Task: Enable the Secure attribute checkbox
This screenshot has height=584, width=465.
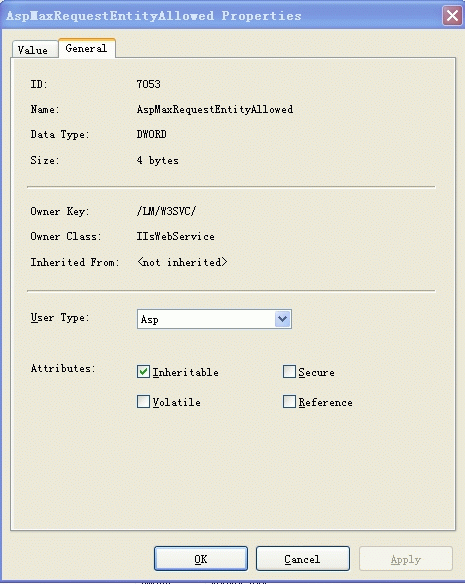Action: pyautogui.click(x=289, y=372)
